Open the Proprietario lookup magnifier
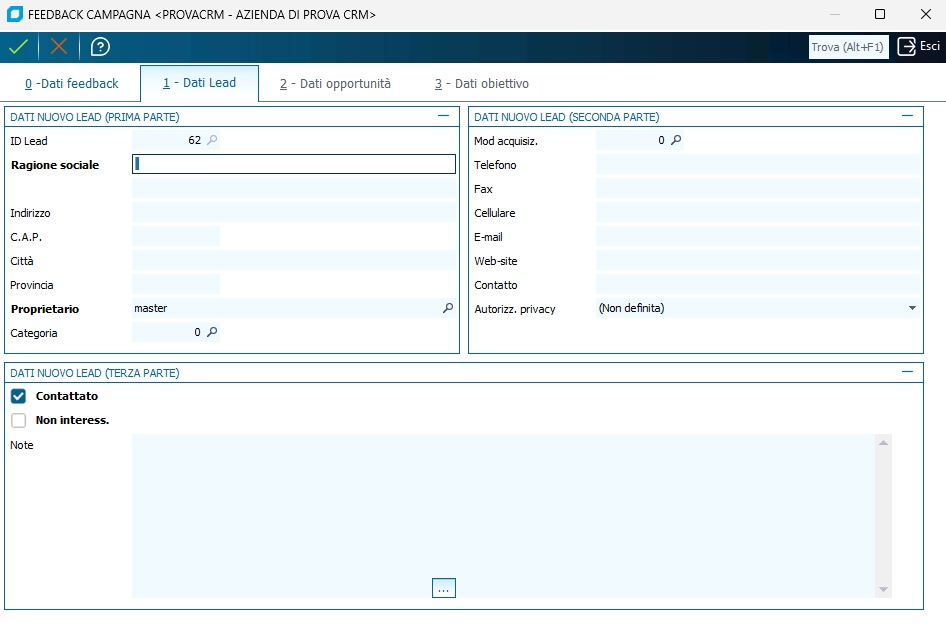The image size is (946, 625). [448, 308]
